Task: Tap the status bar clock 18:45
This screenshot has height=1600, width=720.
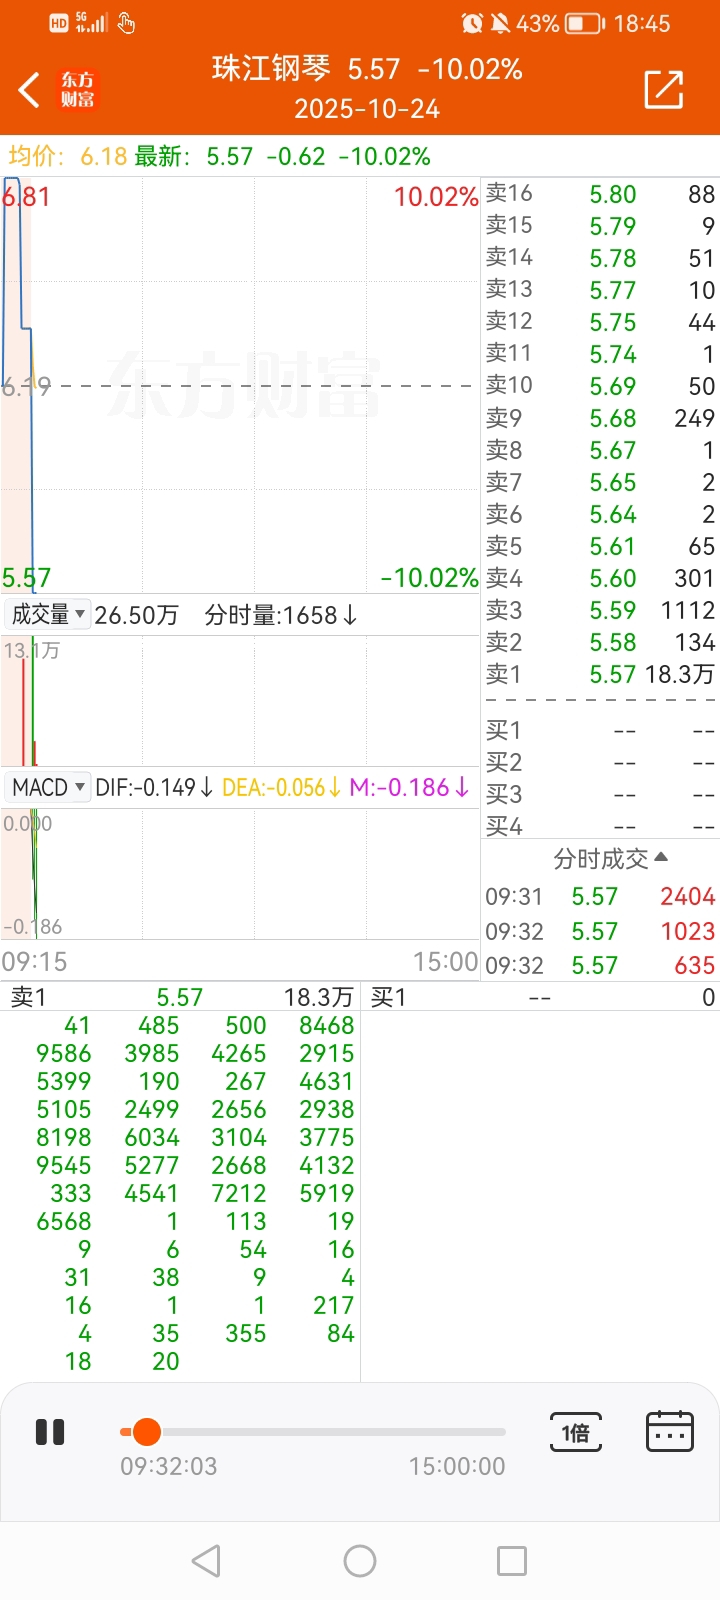Action: click(x=642, y=23)
